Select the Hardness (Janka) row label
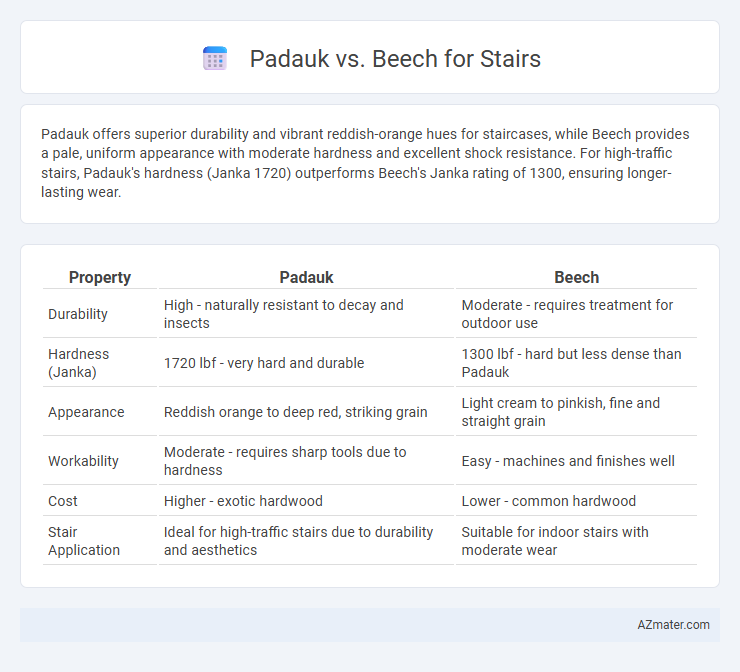 (x=78, y=363)
